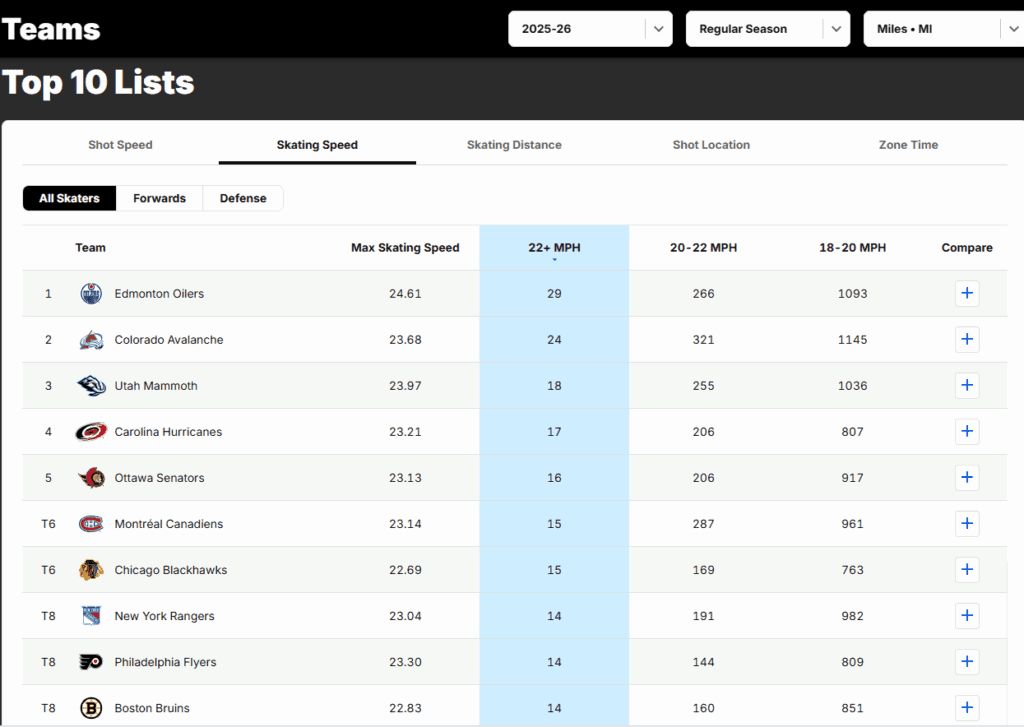Viewport: 1024px width, 727px height.
Task: Open the Montréal Canadiens team link
Action: (168, 524)
